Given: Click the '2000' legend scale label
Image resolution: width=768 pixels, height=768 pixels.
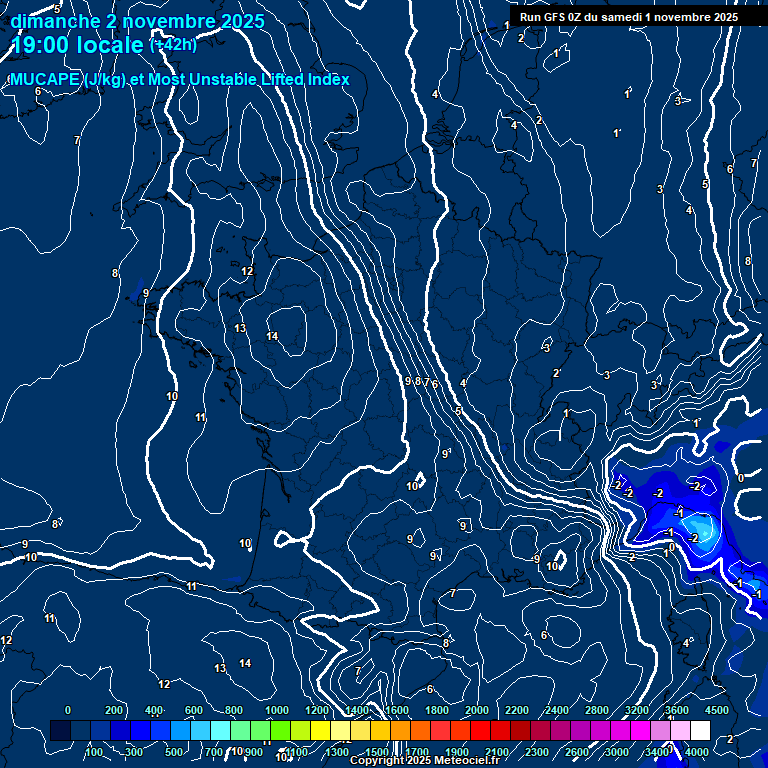Looking at the screenshot, I should coord(477,710).
